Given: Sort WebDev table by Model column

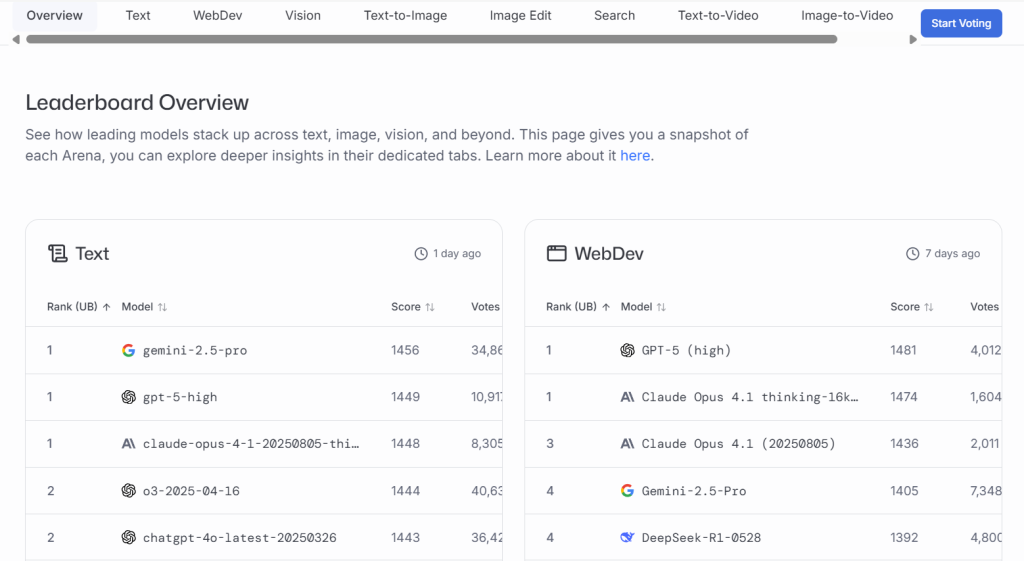Looking at the screenshot, I should click(x=643, y=307).
